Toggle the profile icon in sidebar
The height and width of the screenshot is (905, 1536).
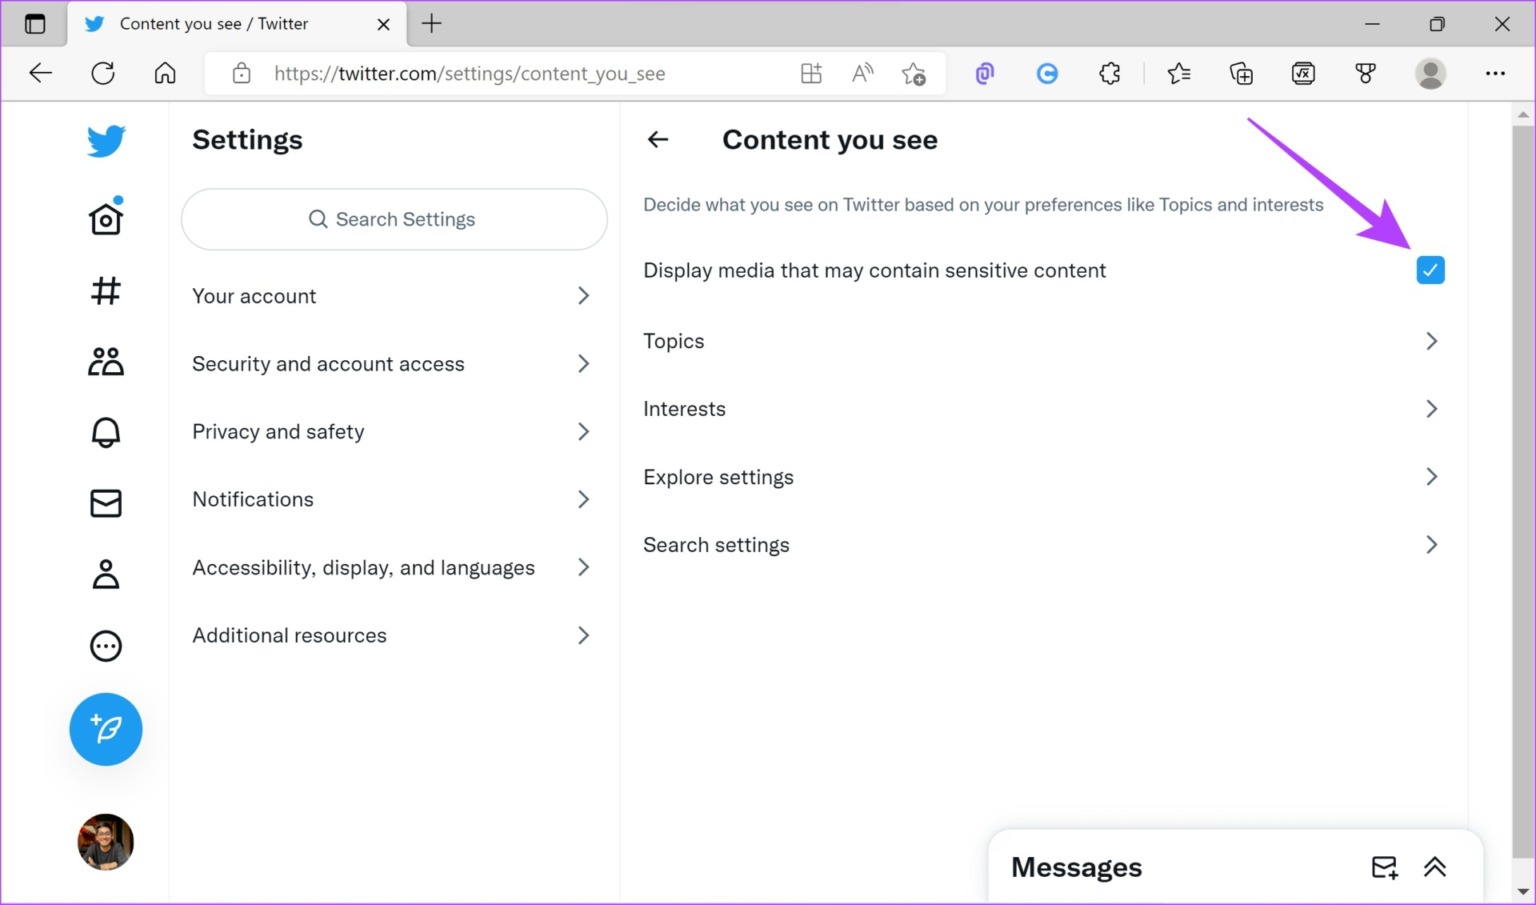pyautogui.click(x=104, y=573)
